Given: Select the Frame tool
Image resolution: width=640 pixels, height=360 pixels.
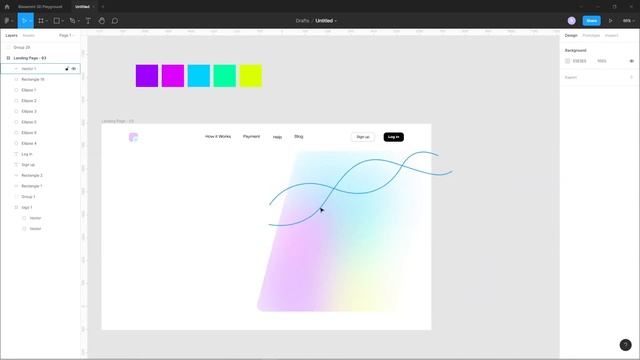Looking at the screenshot, I should coord(41,21).
